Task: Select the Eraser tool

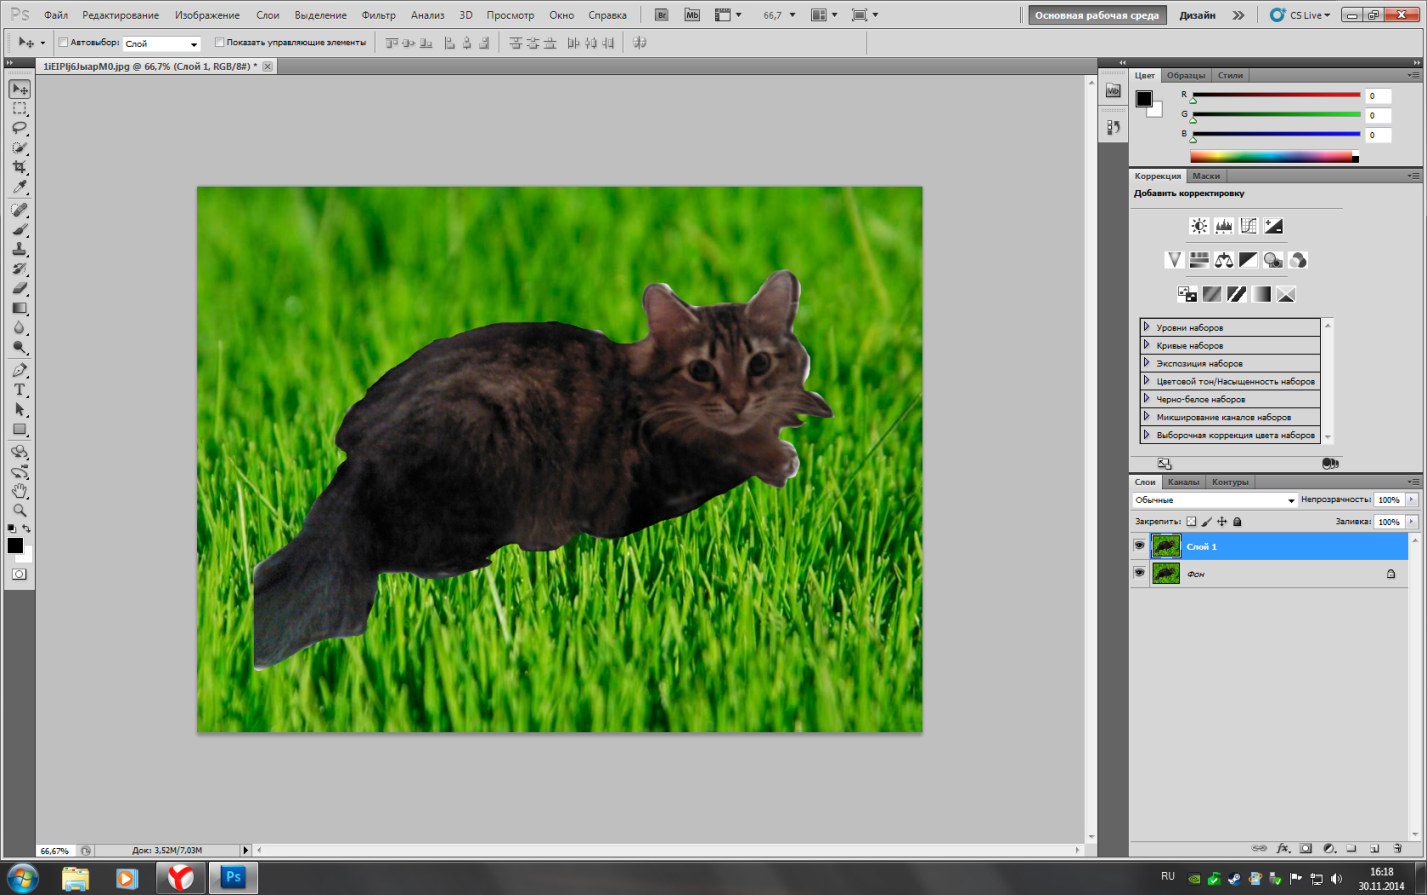Action: [x=19, y=289]
